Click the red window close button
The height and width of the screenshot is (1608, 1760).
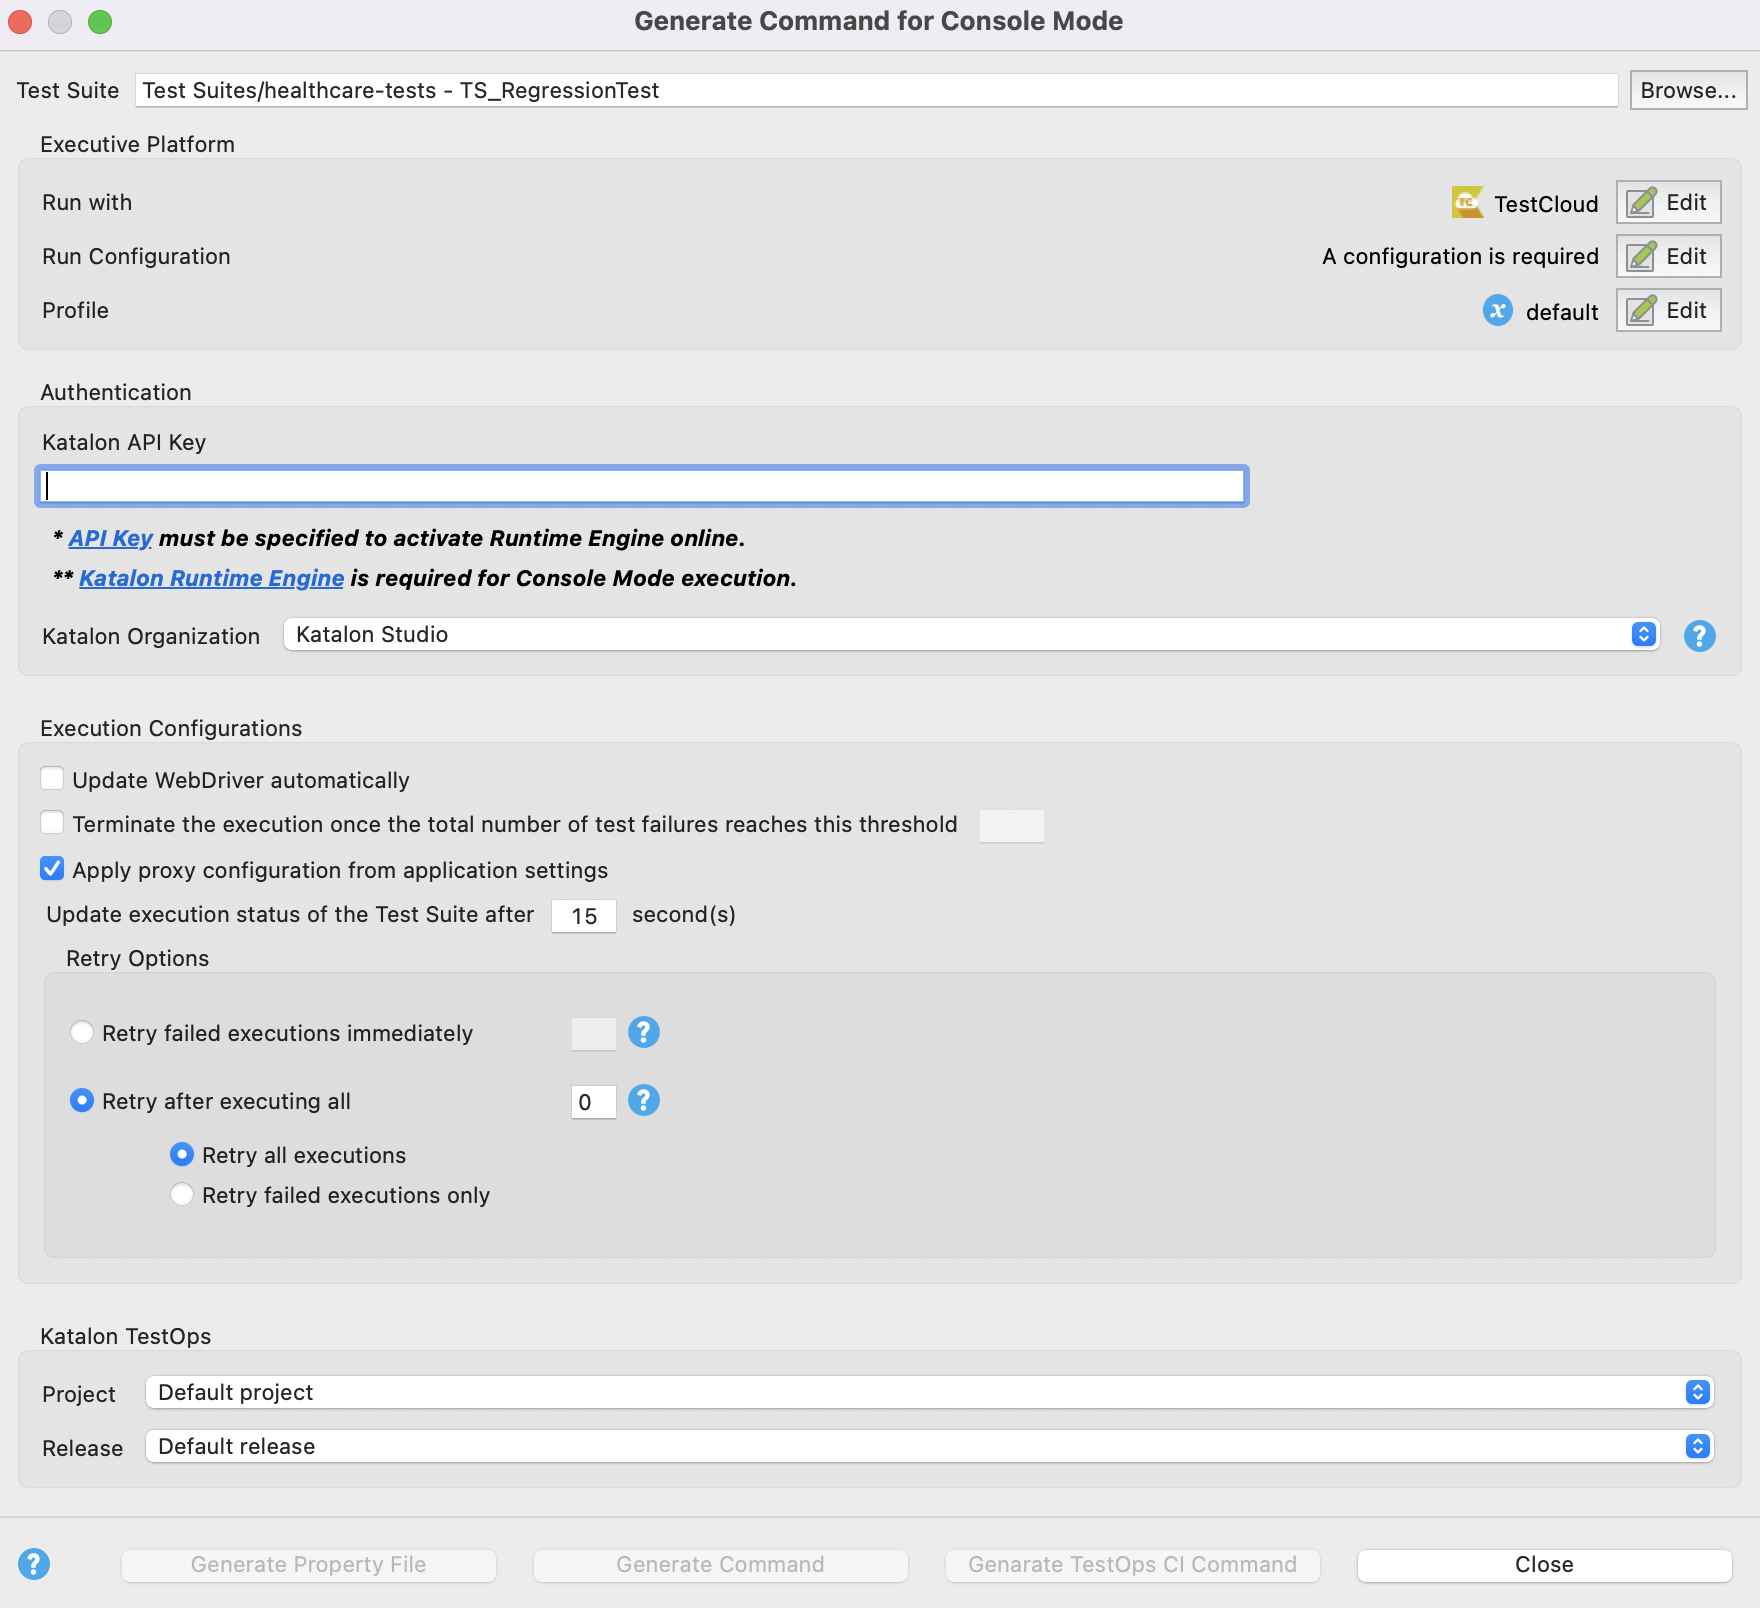pos(20,21)
